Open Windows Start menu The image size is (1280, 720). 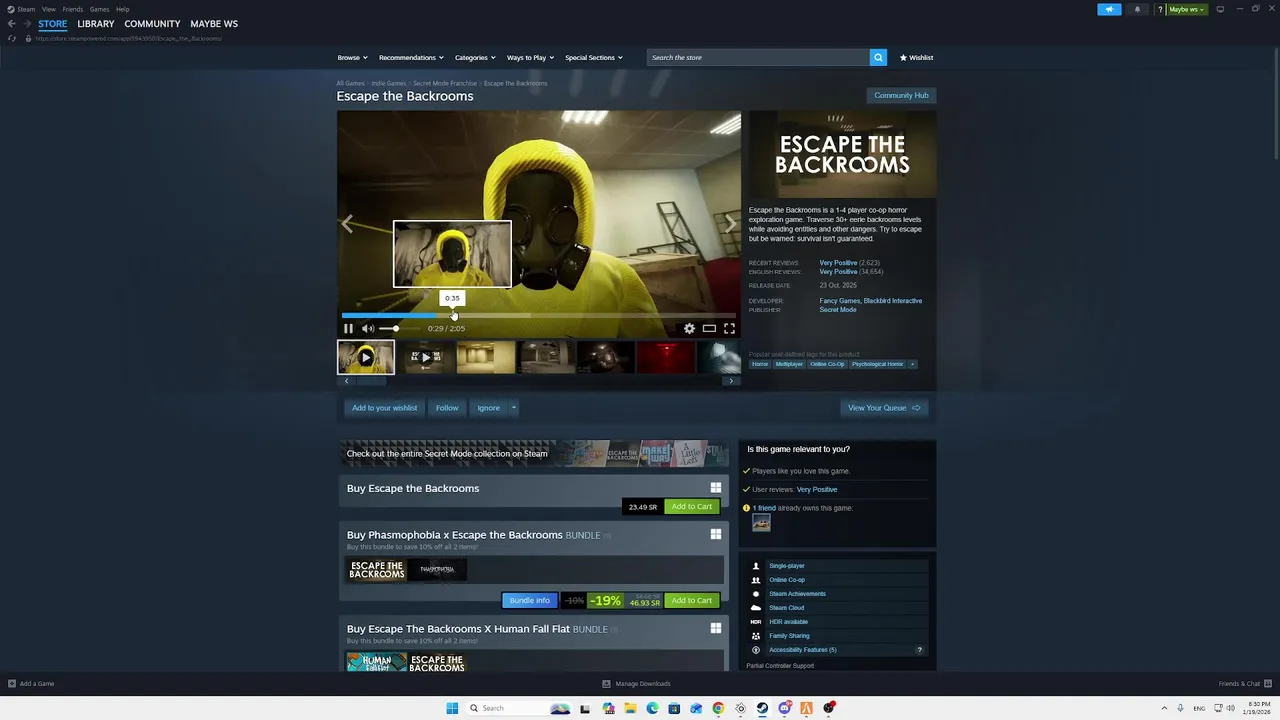tap(452, 708)
